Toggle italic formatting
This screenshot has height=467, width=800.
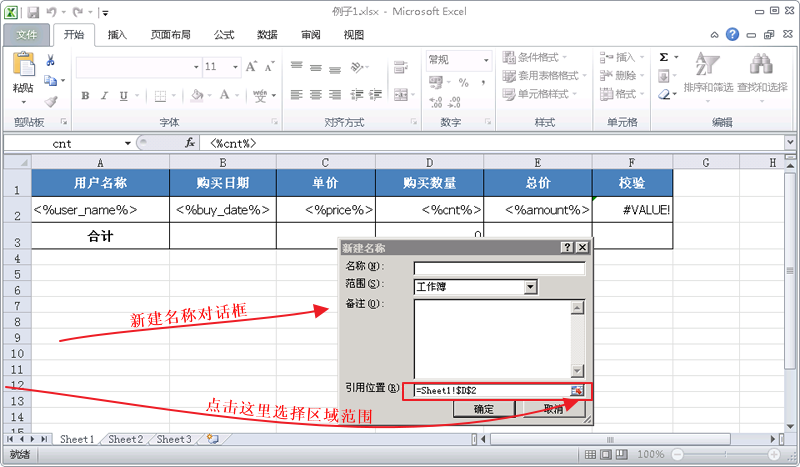[104, 95]
